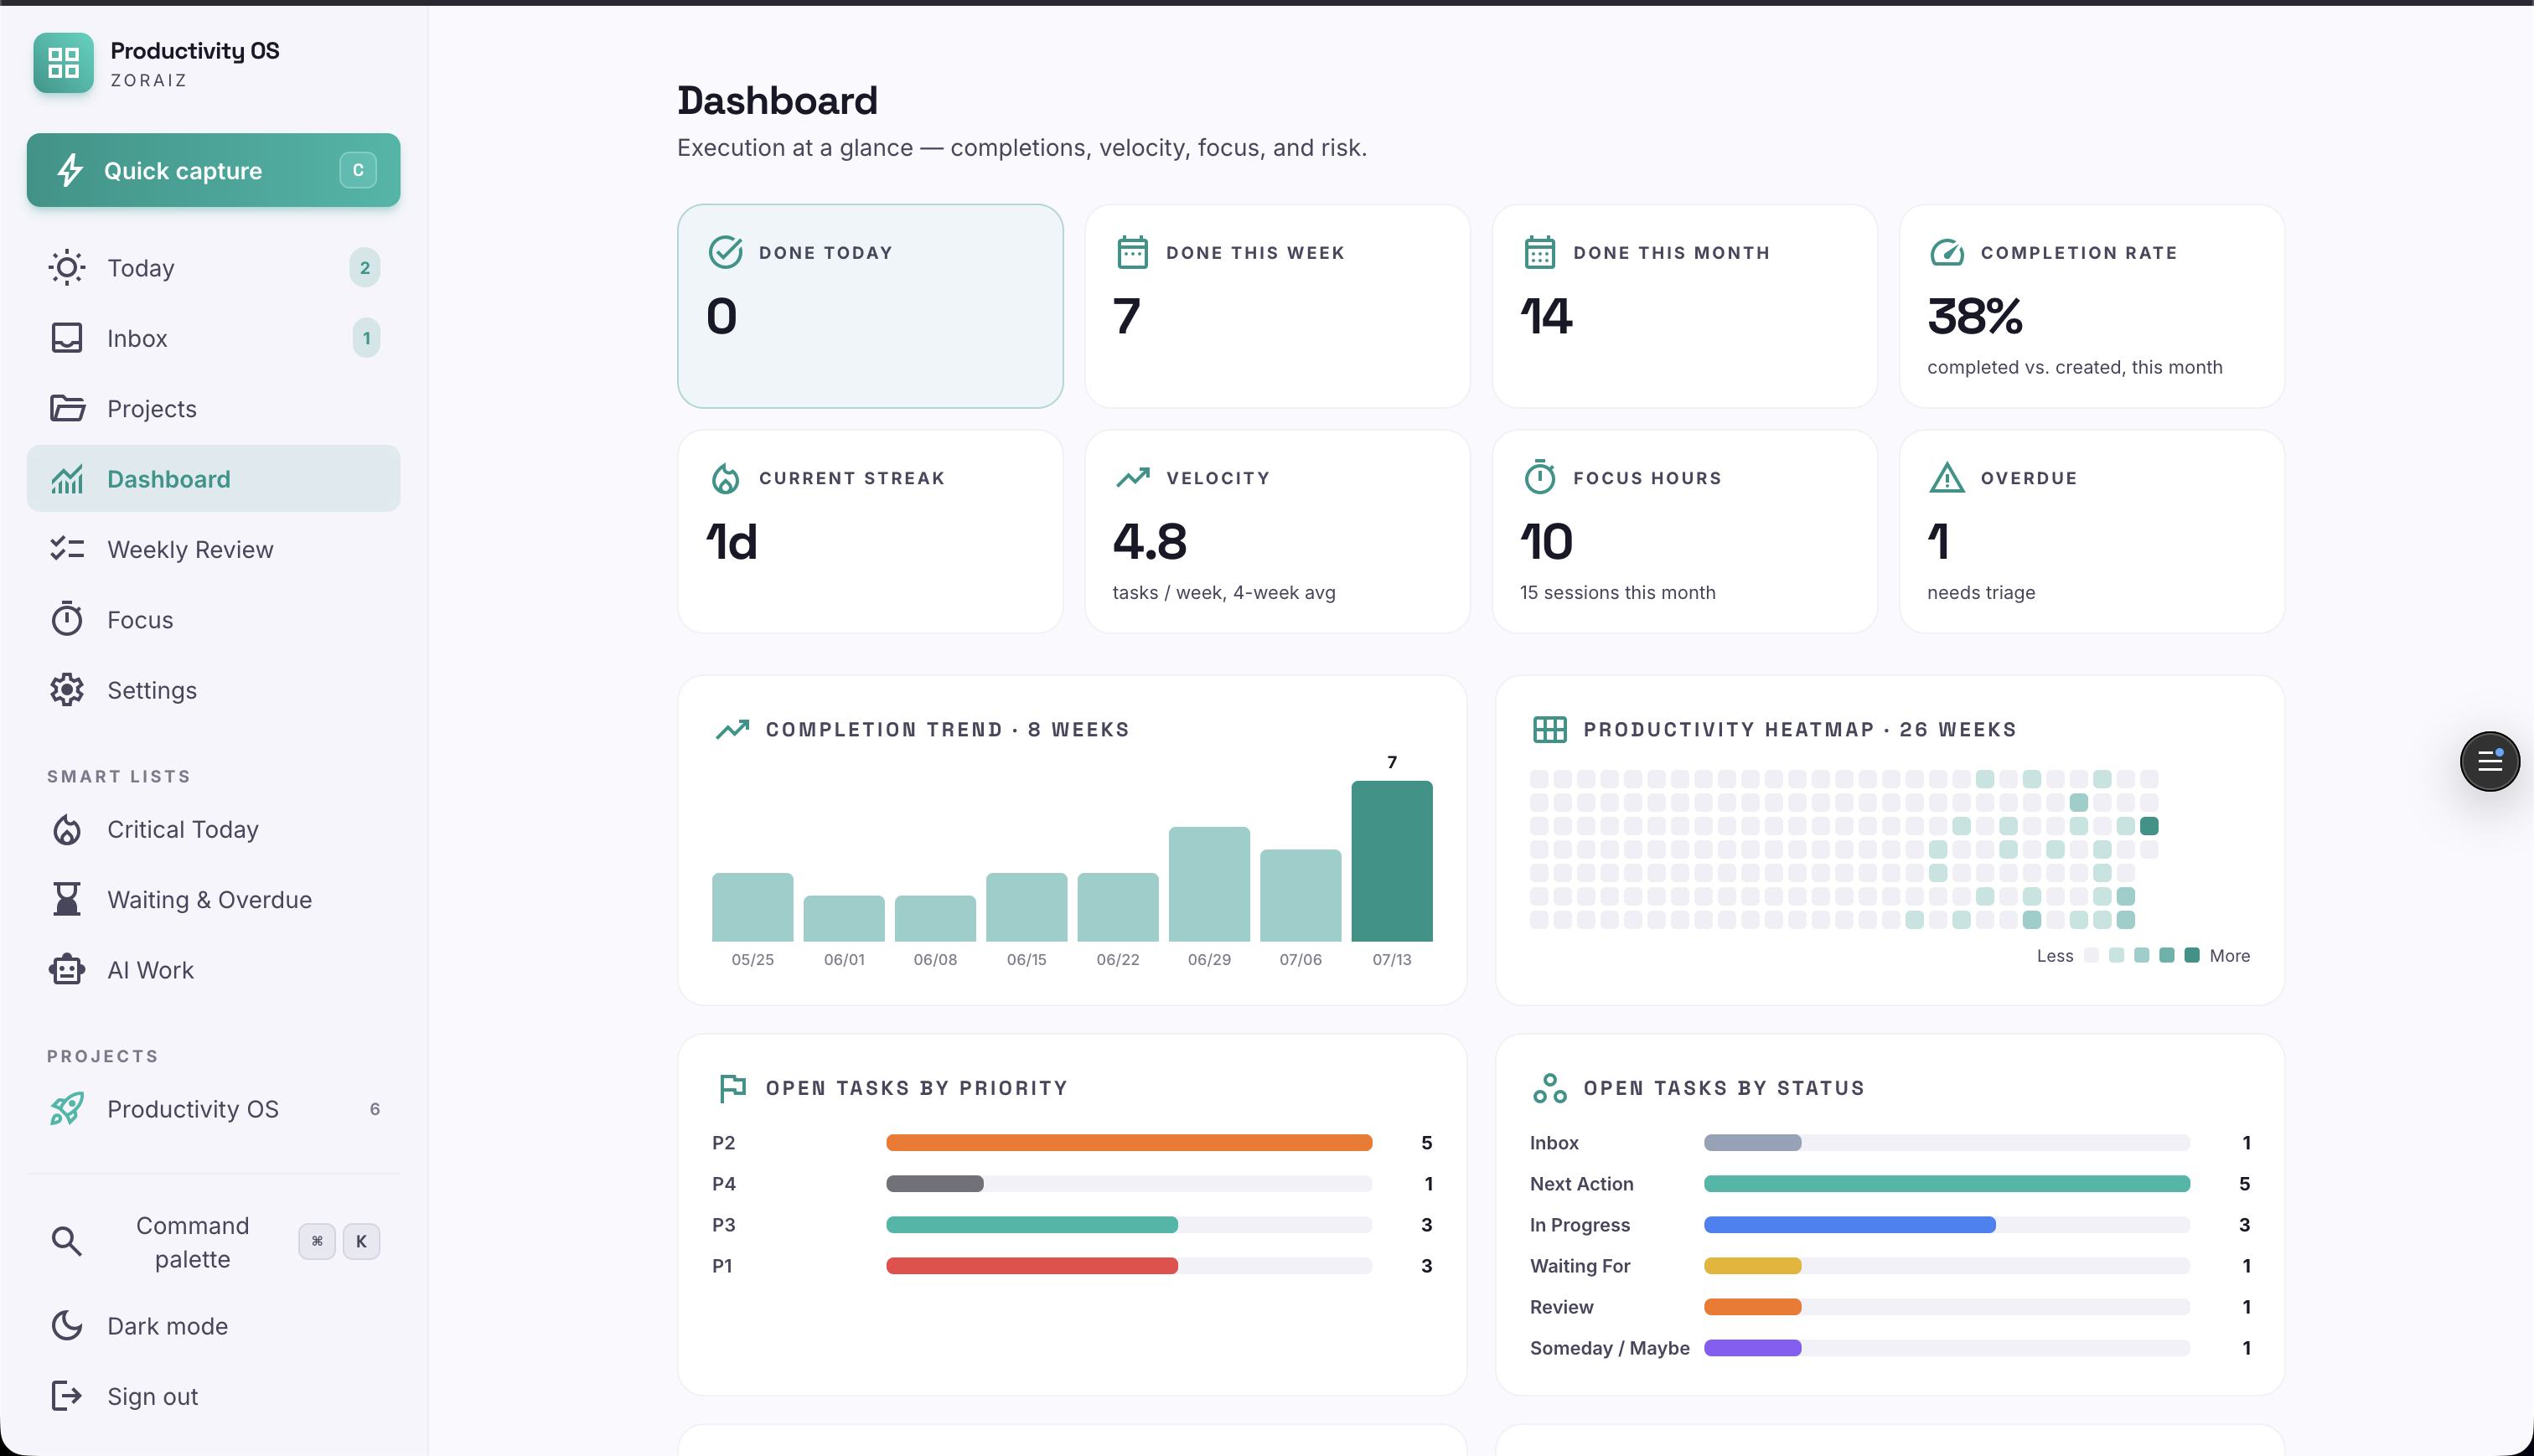Click the 38% completion rate value
The height and width of the screenshot is (1456, 2534).
tap(1975, 316)
